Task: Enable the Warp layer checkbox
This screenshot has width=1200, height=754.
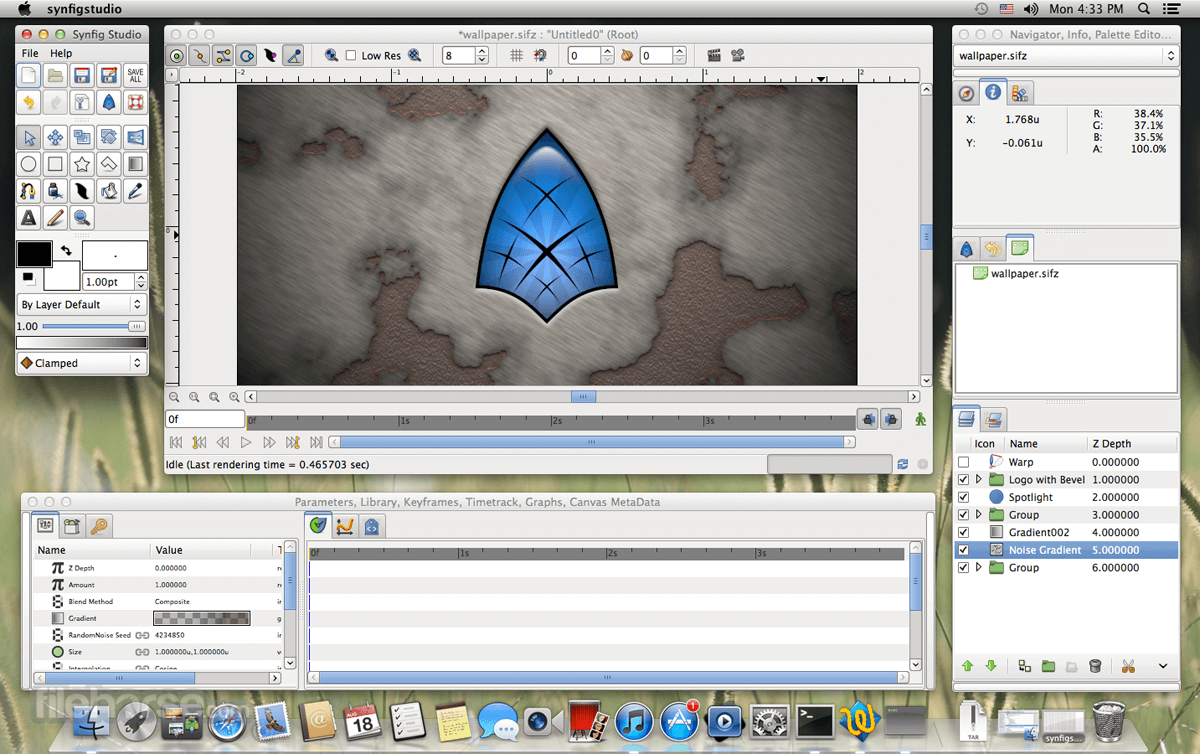Action: pyautogui.click(x=964, y=462)
